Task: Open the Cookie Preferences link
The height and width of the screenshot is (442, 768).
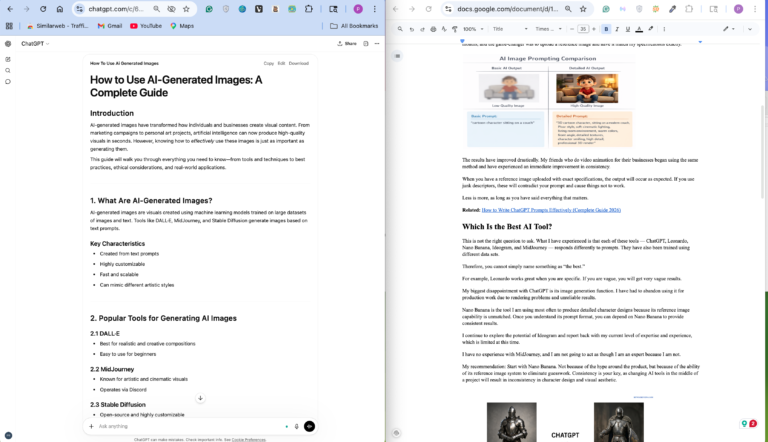Action: [248, 440]
